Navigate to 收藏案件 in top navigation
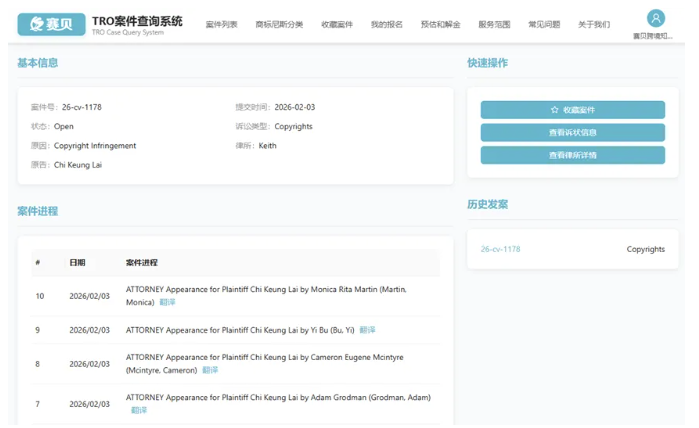This screenshot has height=428, width=699. 337,24
